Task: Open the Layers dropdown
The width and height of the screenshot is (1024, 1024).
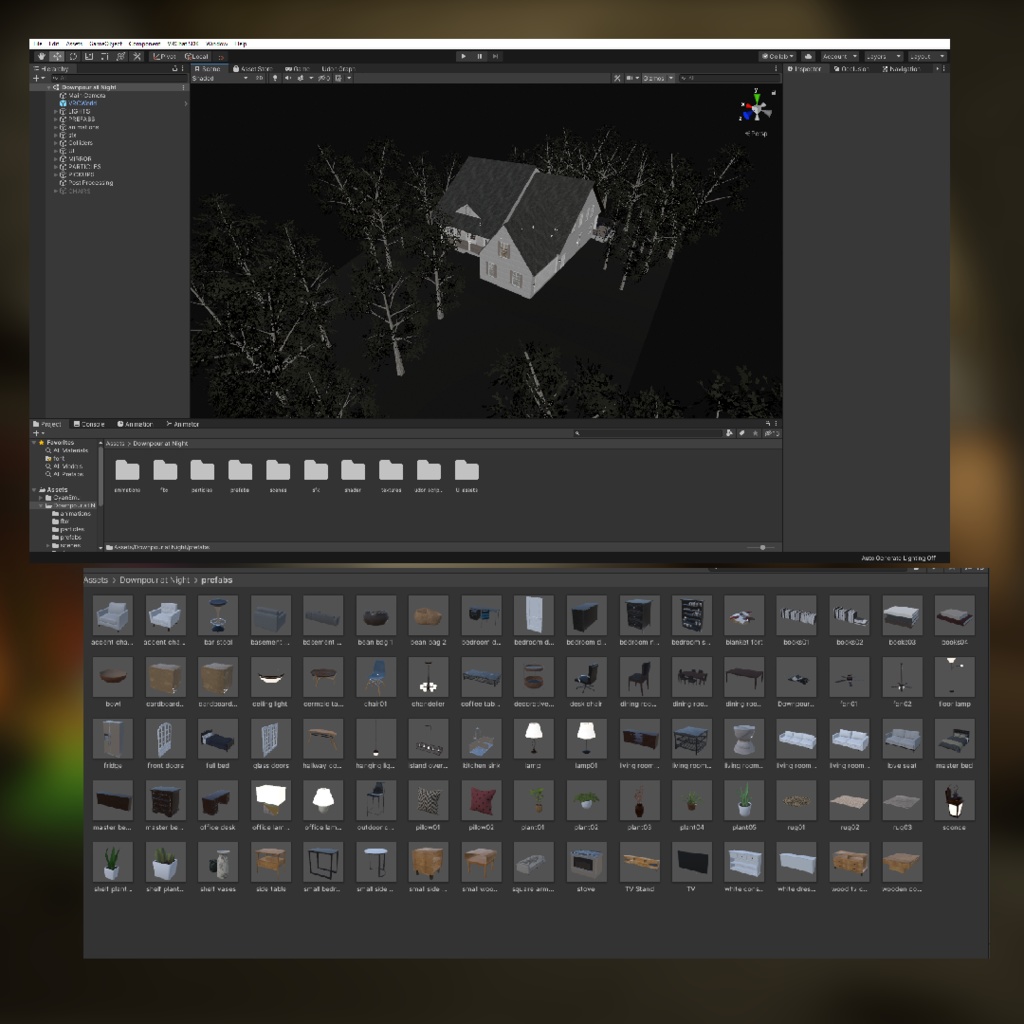Action: point(882,57)
